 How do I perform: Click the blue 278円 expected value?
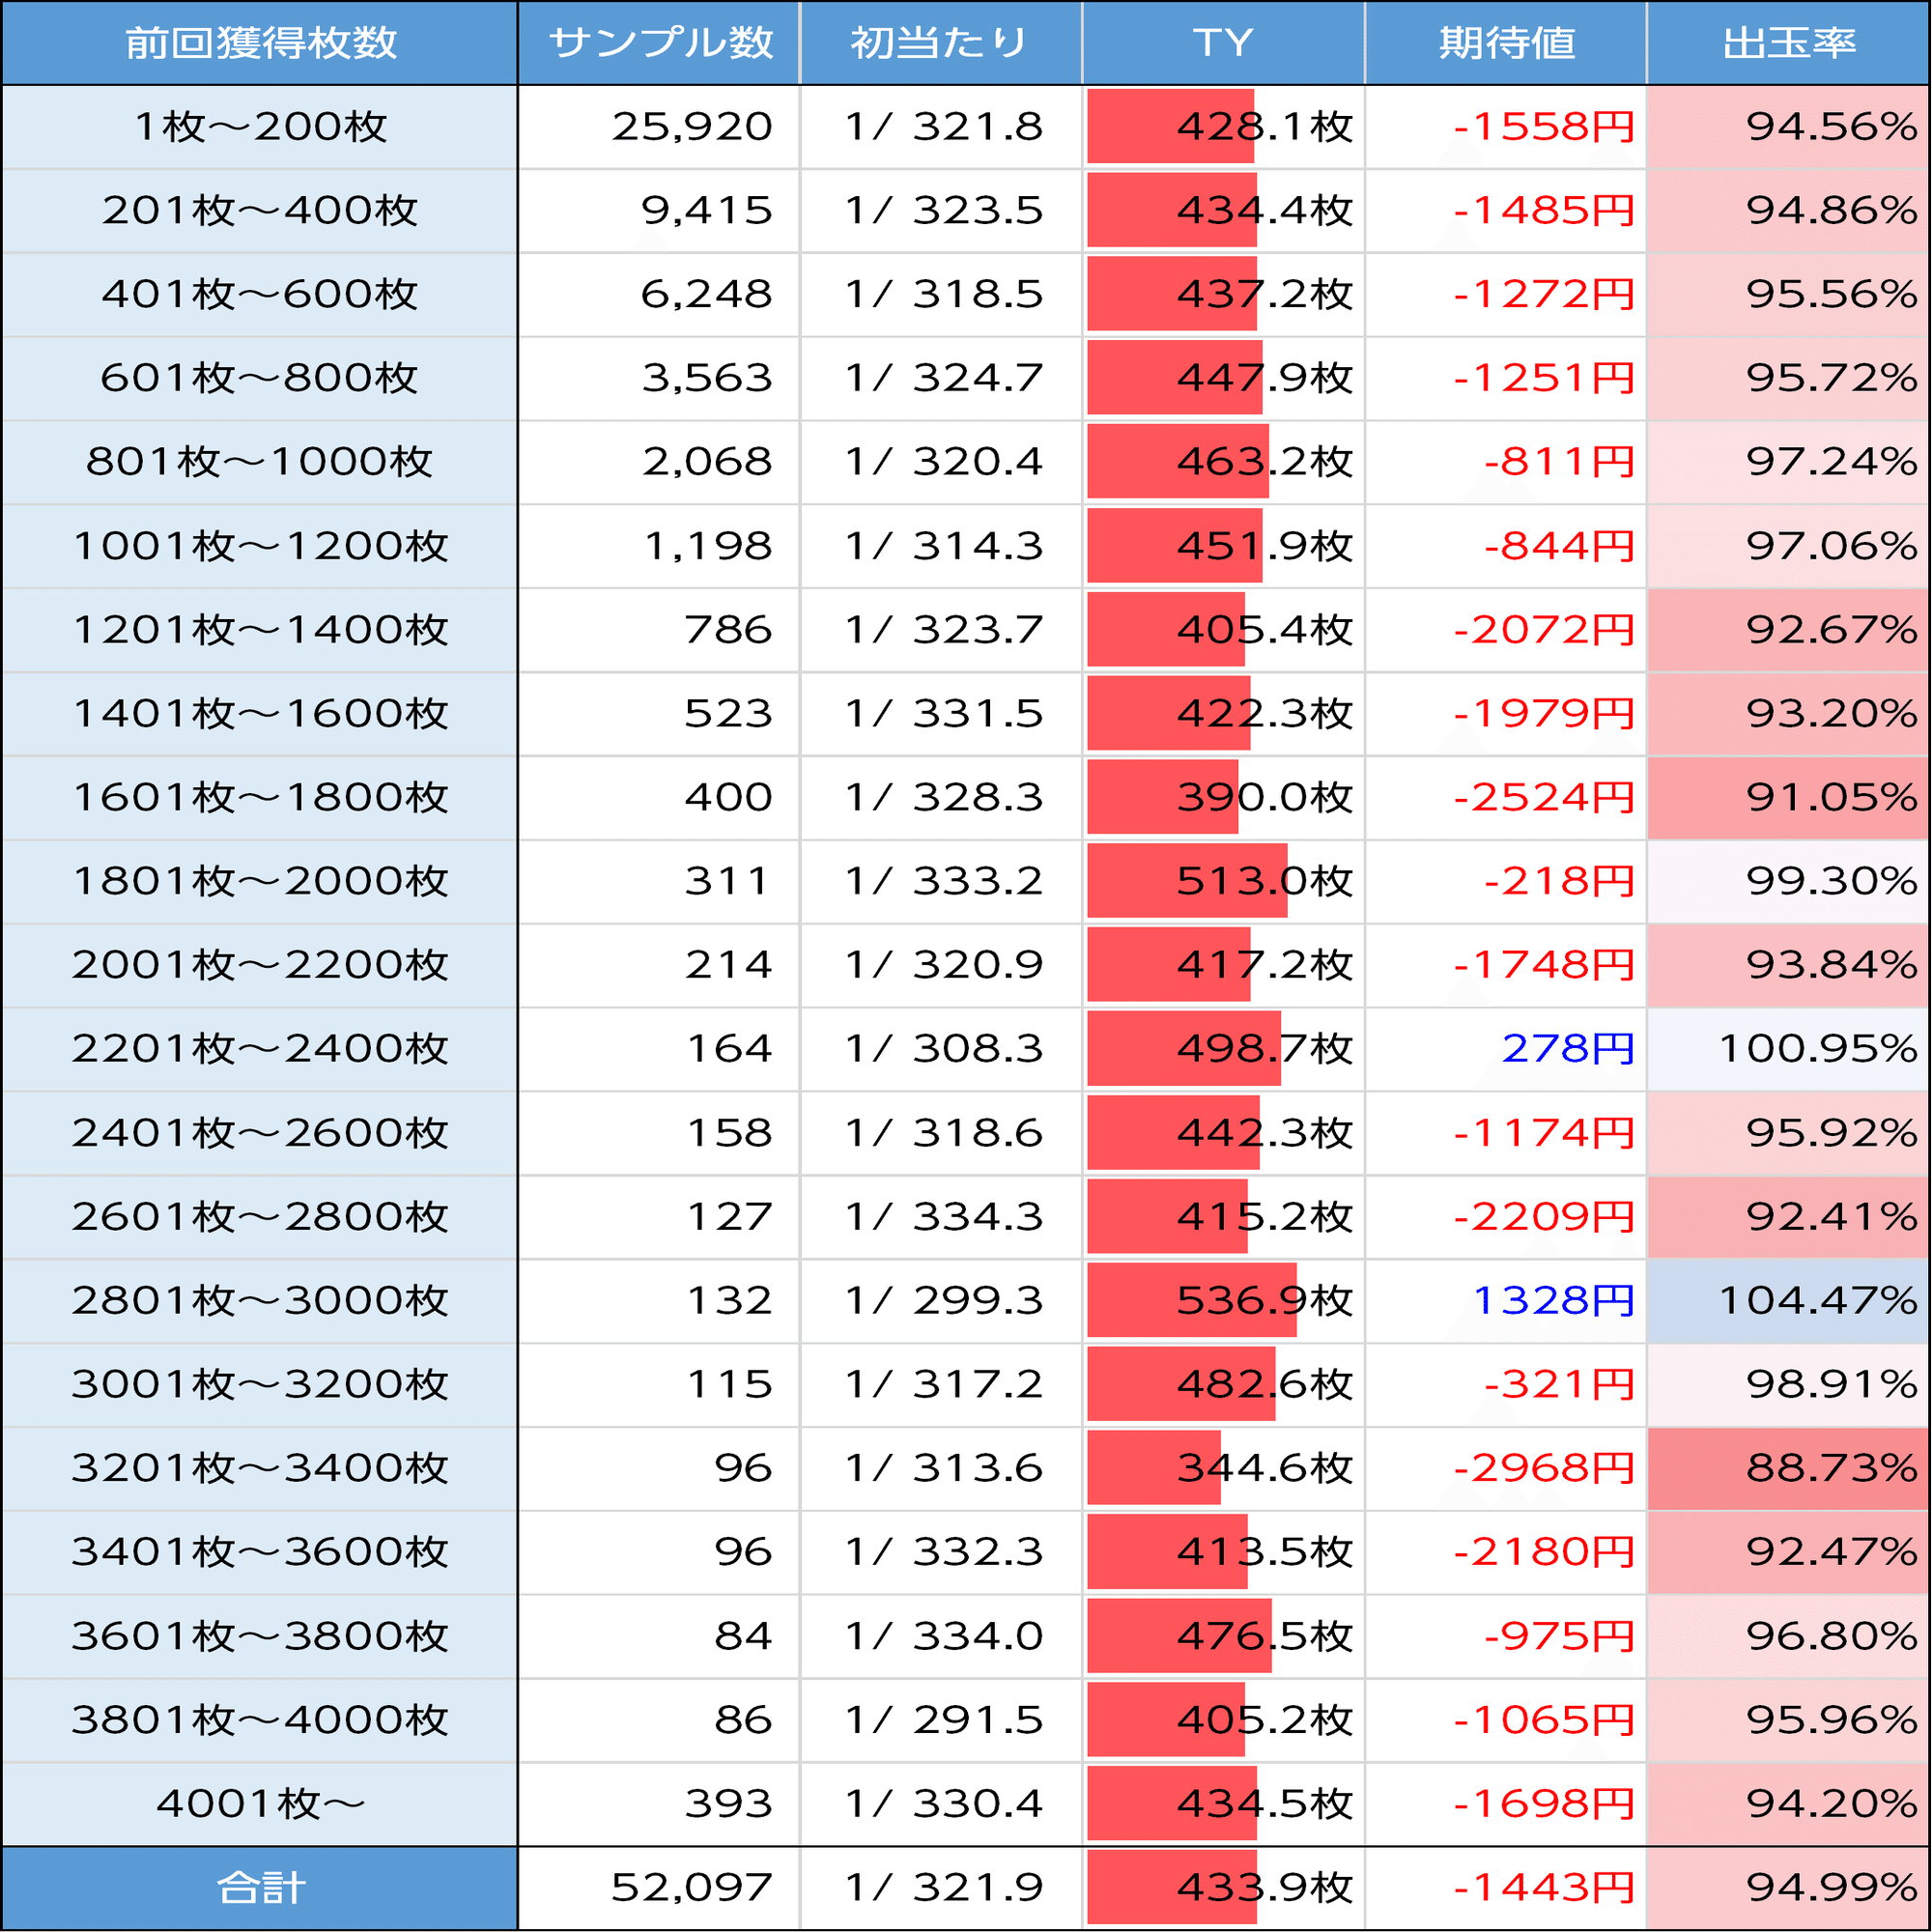[x=1567, y=1049]
